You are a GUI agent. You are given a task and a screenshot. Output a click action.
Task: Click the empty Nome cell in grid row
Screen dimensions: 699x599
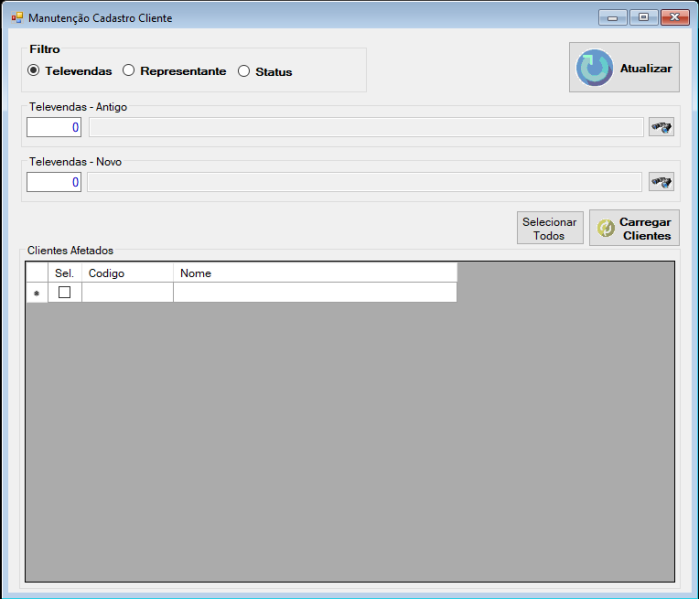pos(315,292)
